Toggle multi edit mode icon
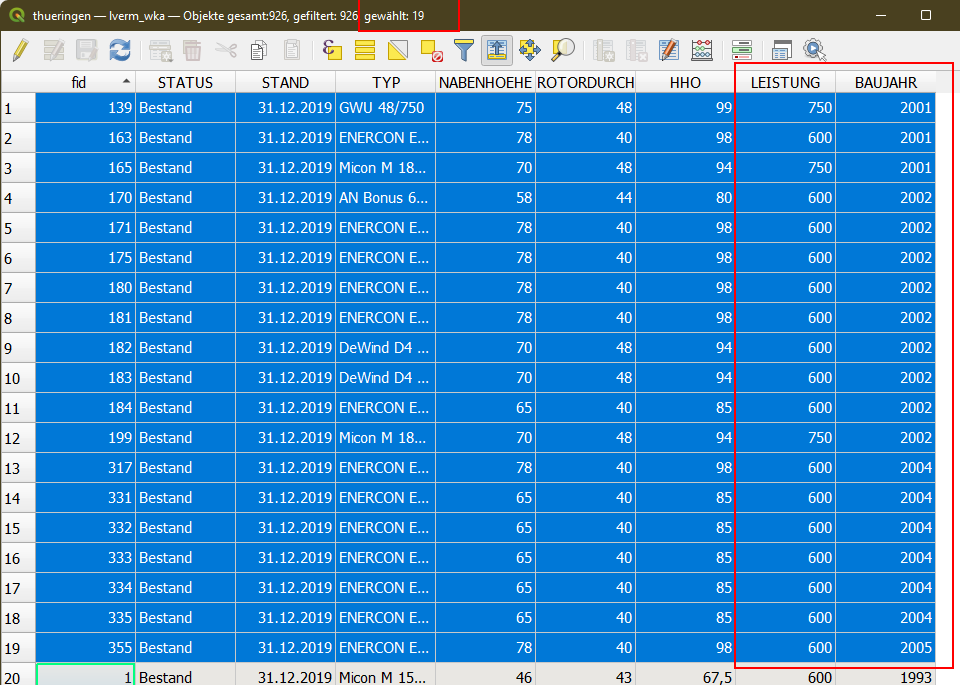Viewport: 960px width, 685px height. [54, 50]
